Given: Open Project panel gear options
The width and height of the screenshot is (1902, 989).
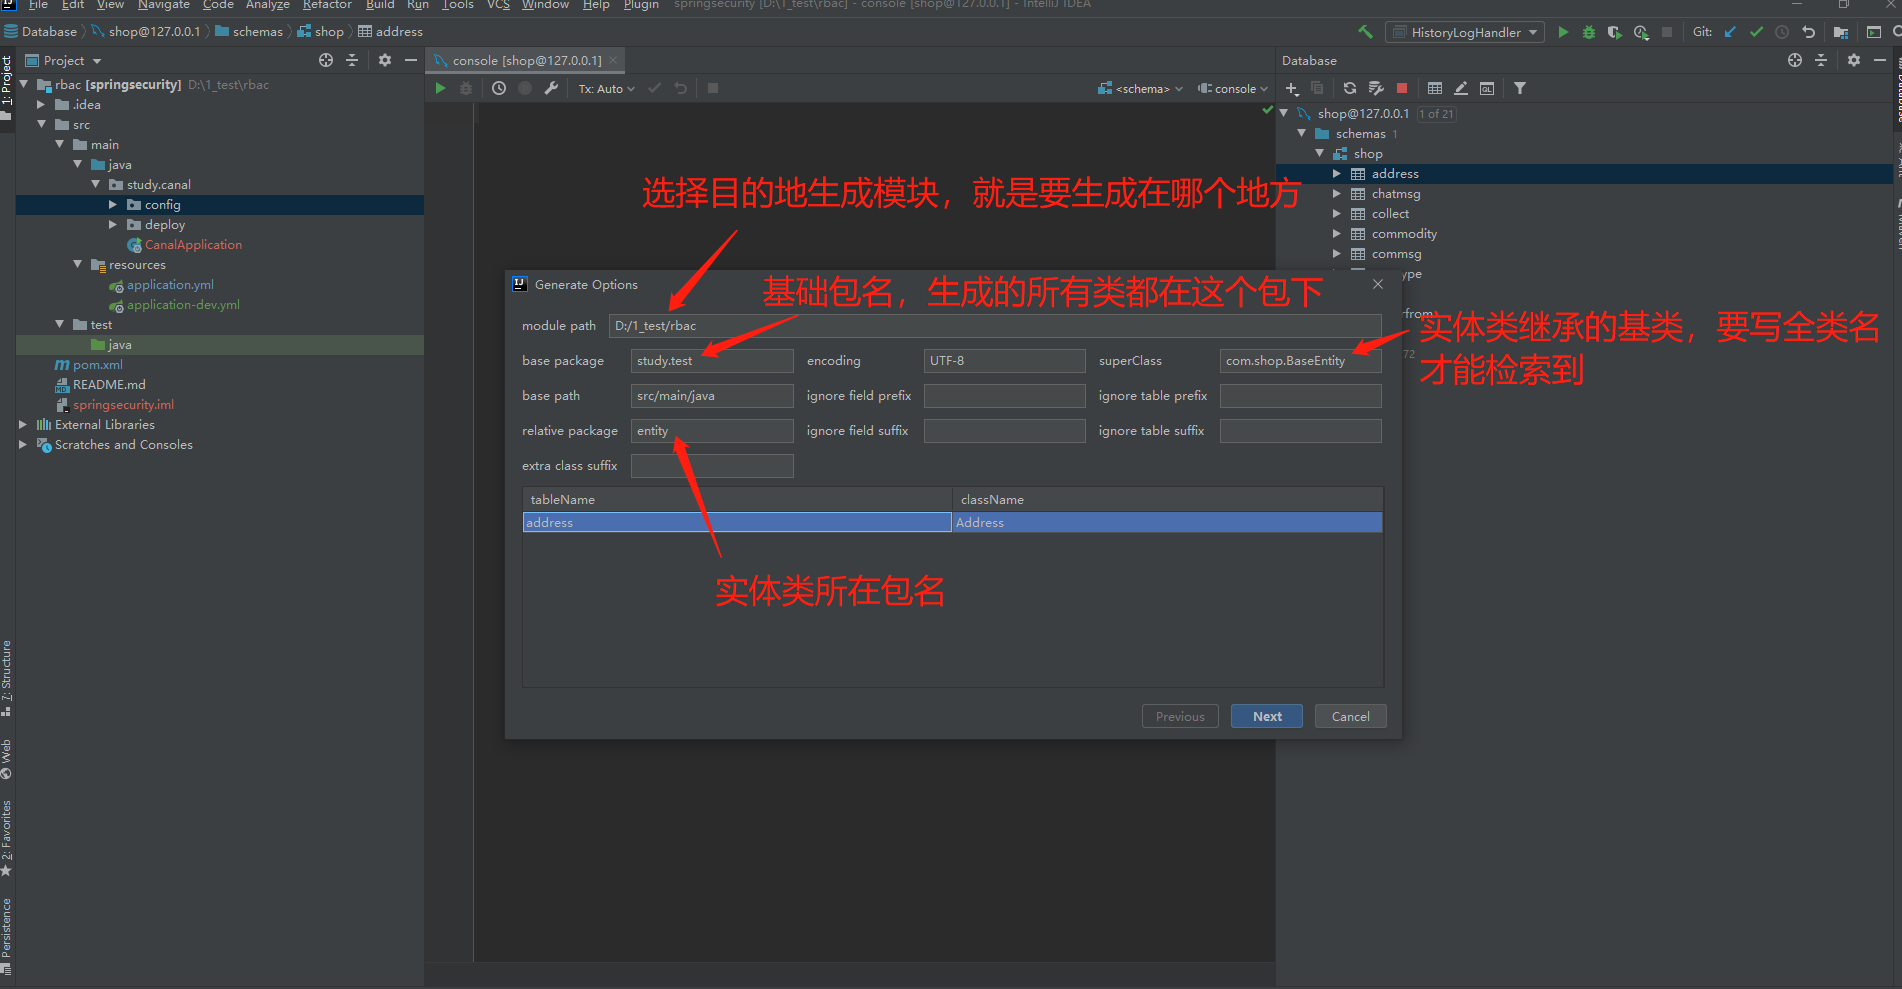Looking at the screenshot, I should pyautogui.click(x=385, y=60).
